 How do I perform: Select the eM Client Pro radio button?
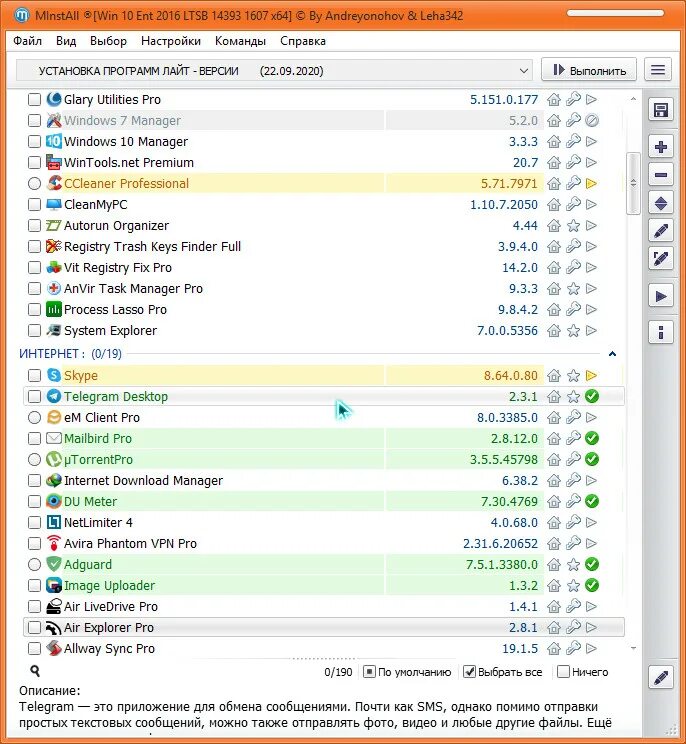click(x=34, y=418)
